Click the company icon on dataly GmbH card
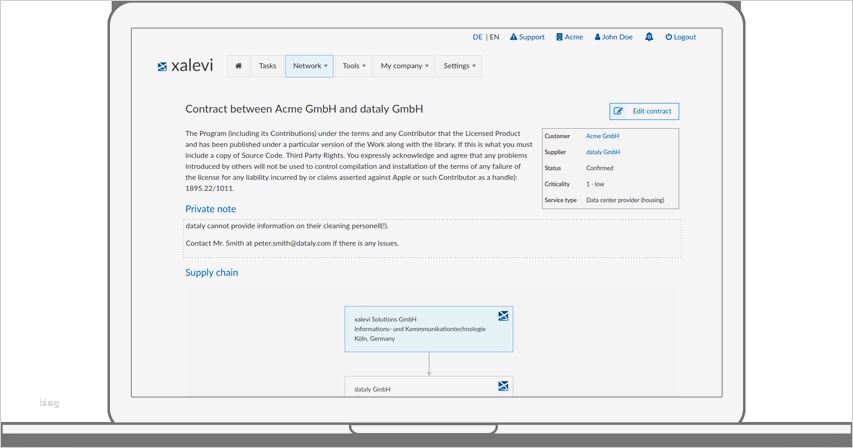The height and width of the screenshot is (448, 853). point(503,386)
